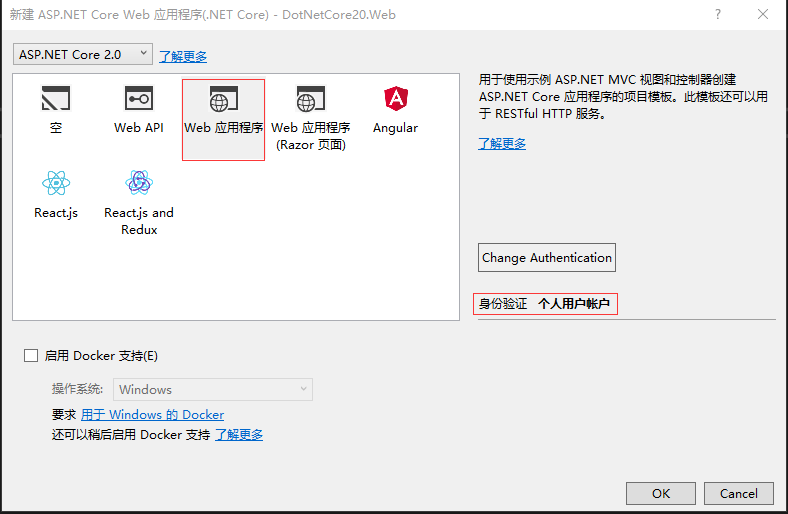Enable the 启用 Docker 支持(E) checkbox
The width and height of the screenshot is (788, 514).
point(31,356)
